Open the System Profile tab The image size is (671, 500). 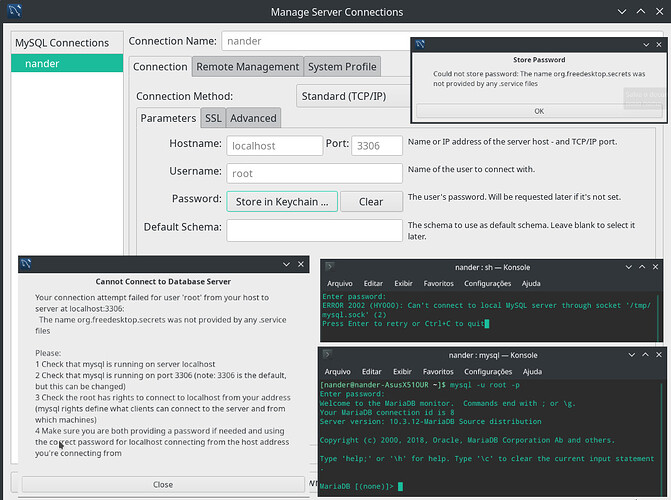(x=342, y=67)
